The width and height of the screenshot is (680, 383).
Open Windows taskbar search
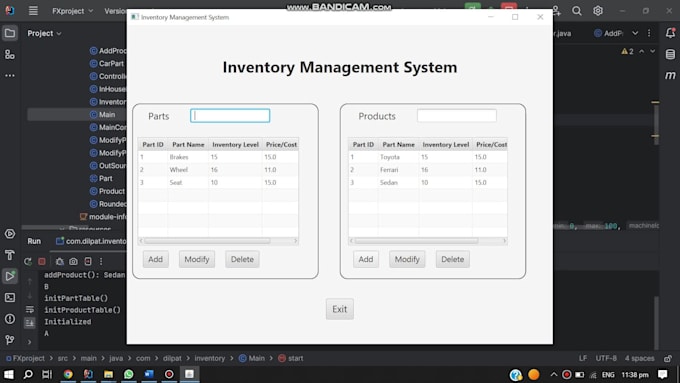click(28, 374)
